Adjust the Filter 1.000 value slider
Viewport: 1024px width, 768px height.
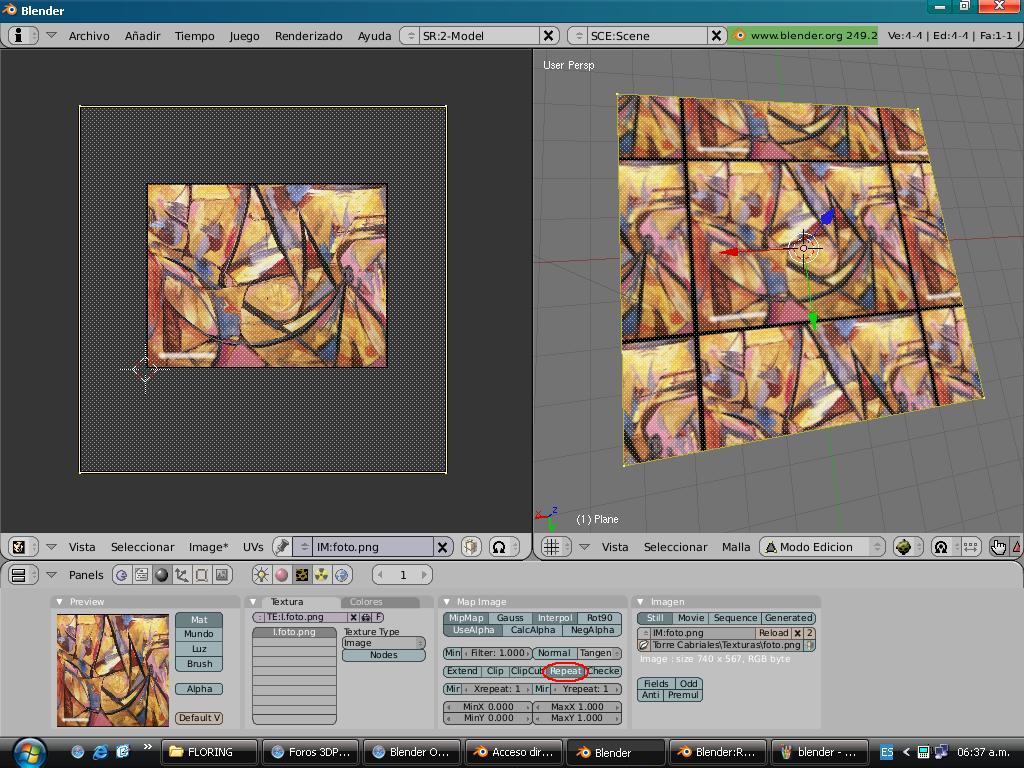(496, 653)
